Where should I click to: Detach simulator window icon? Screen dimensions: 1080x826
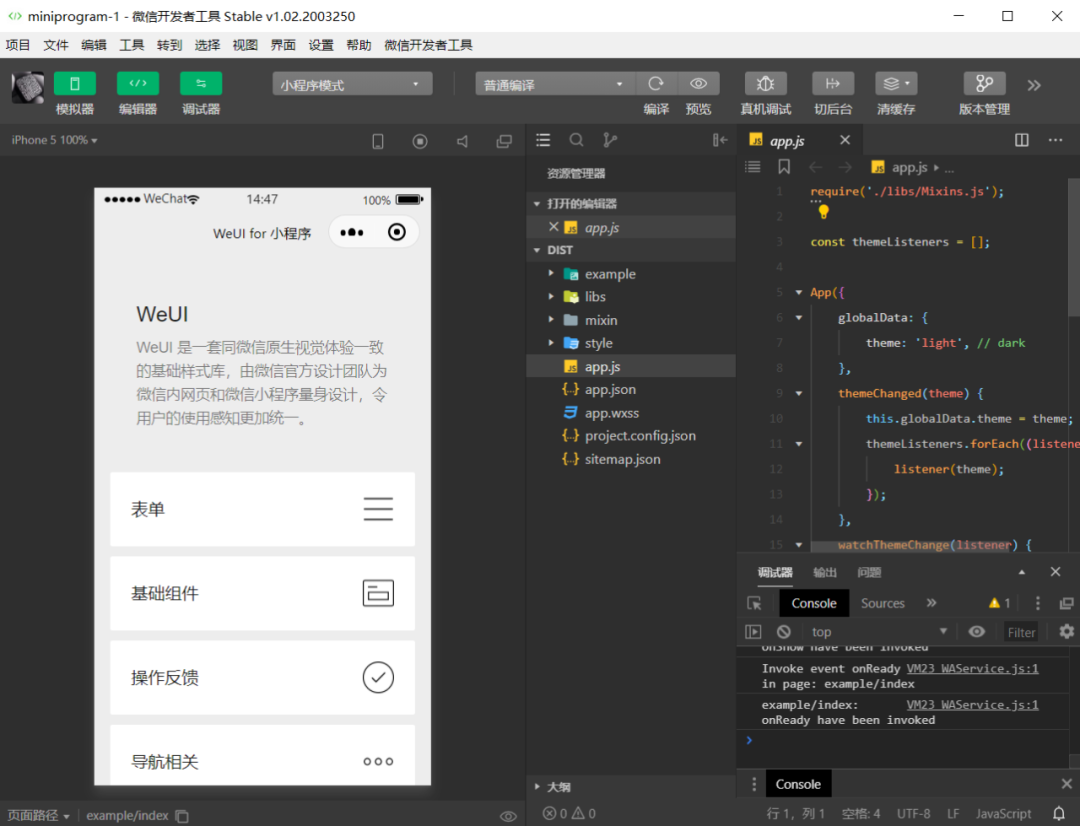point(504,141)
